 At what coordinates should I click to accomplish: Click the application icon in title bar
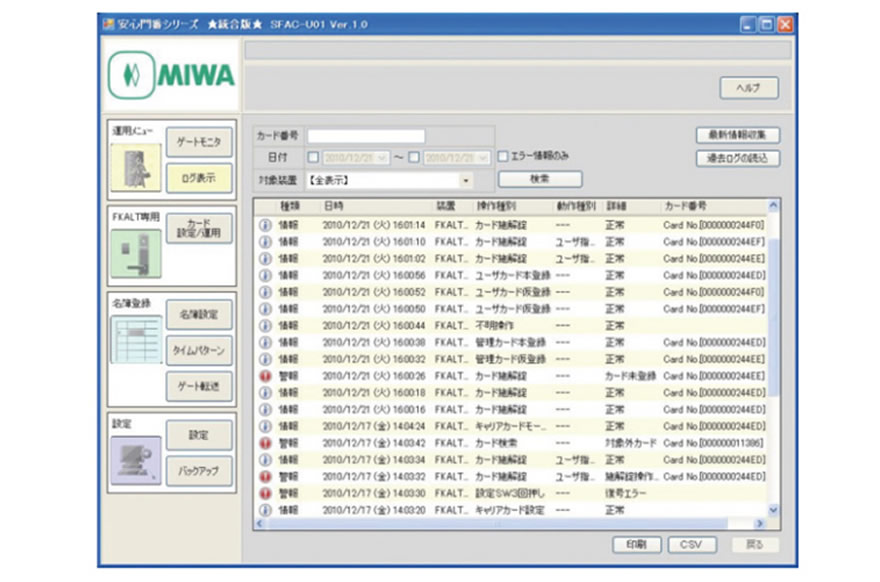[108, 24]
